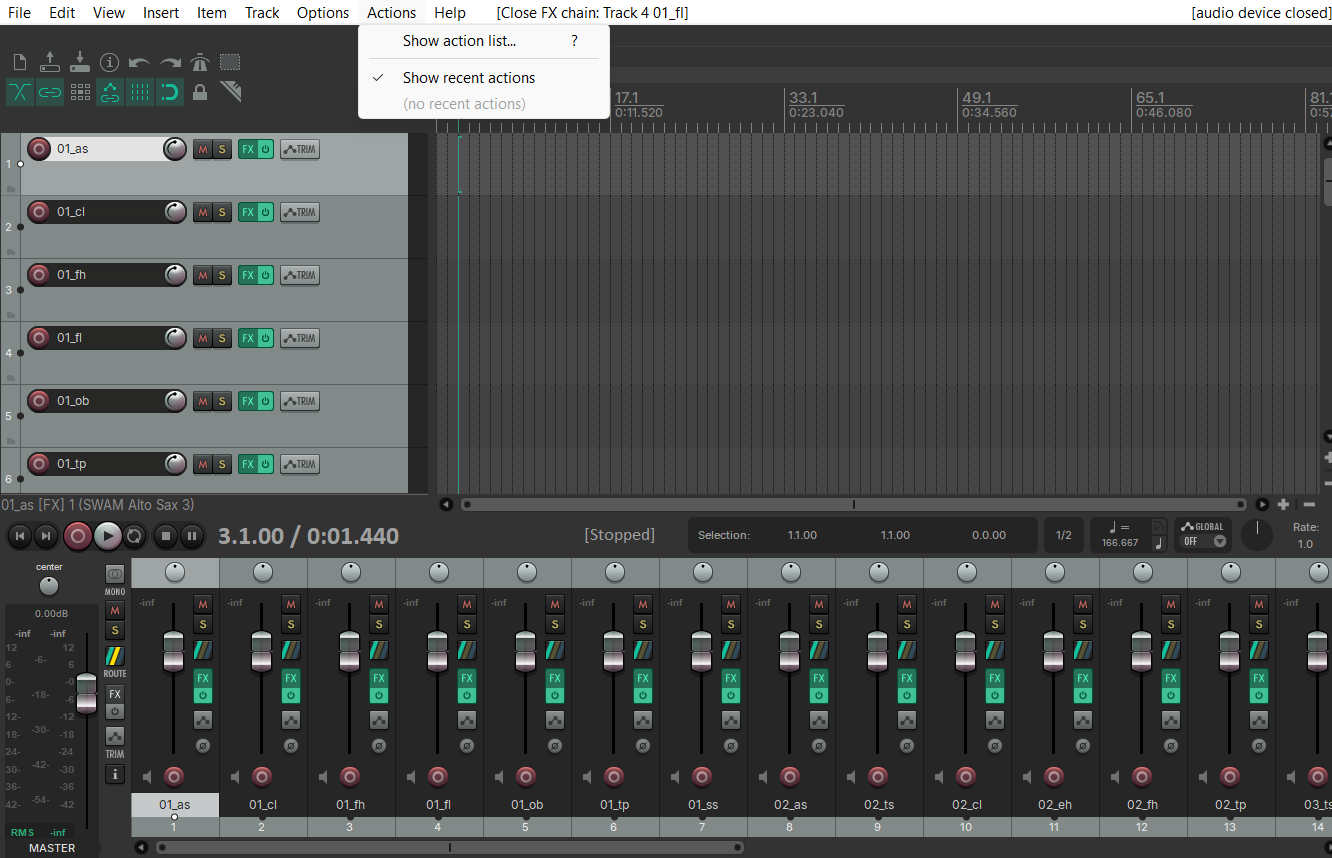Click the Redo arrow icon
This screenshot has width=1332, height=858.
(170, 62)
